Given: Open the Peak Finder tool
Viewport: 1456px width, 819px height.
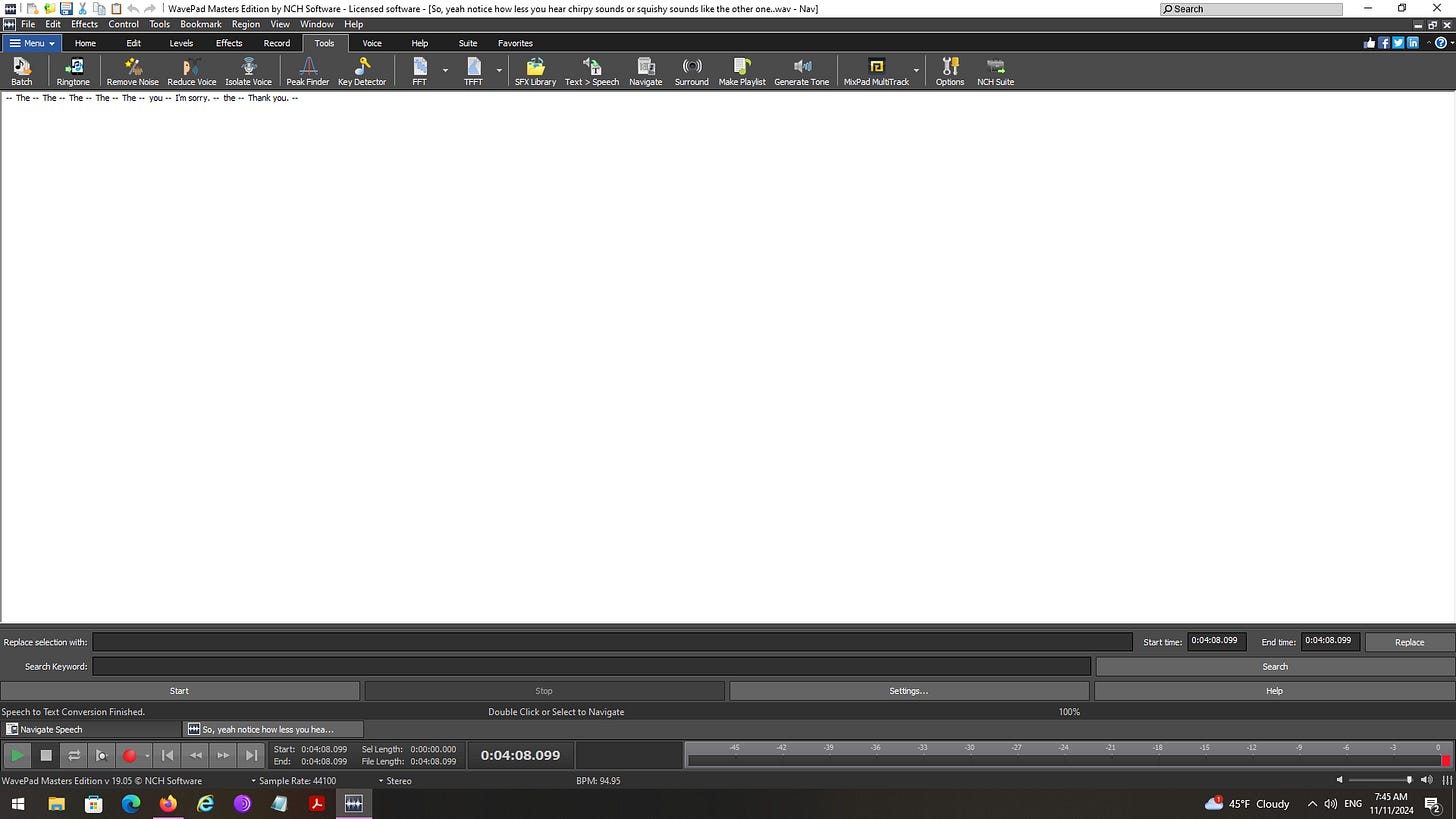Looking at the screenshot, I should click(307, 71).
